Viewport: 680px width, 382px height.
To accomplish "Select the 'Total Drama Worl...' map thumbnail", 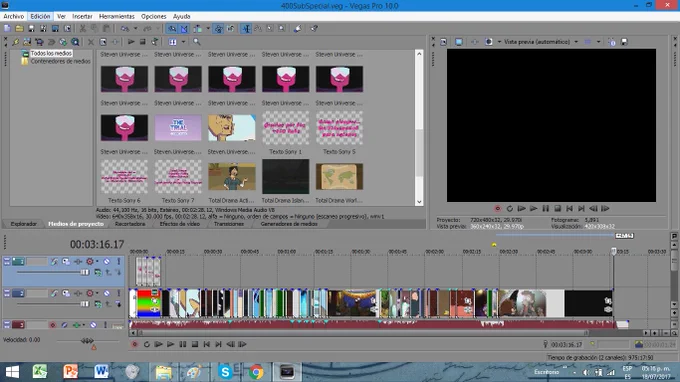I will (339, 176).
